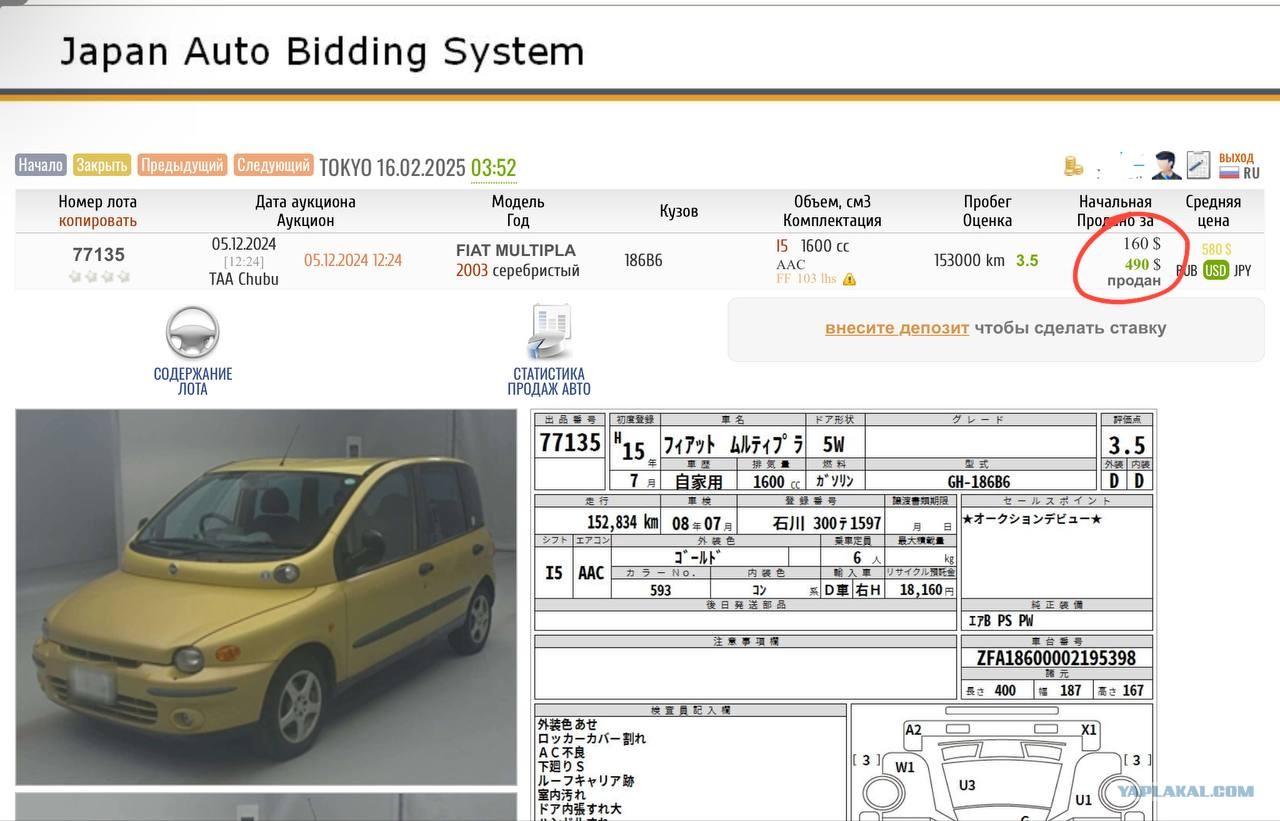Viewport: 1280px width, 821px height.
Task: Click the gold coins balance icon
Action: [x=1073, y=166]
